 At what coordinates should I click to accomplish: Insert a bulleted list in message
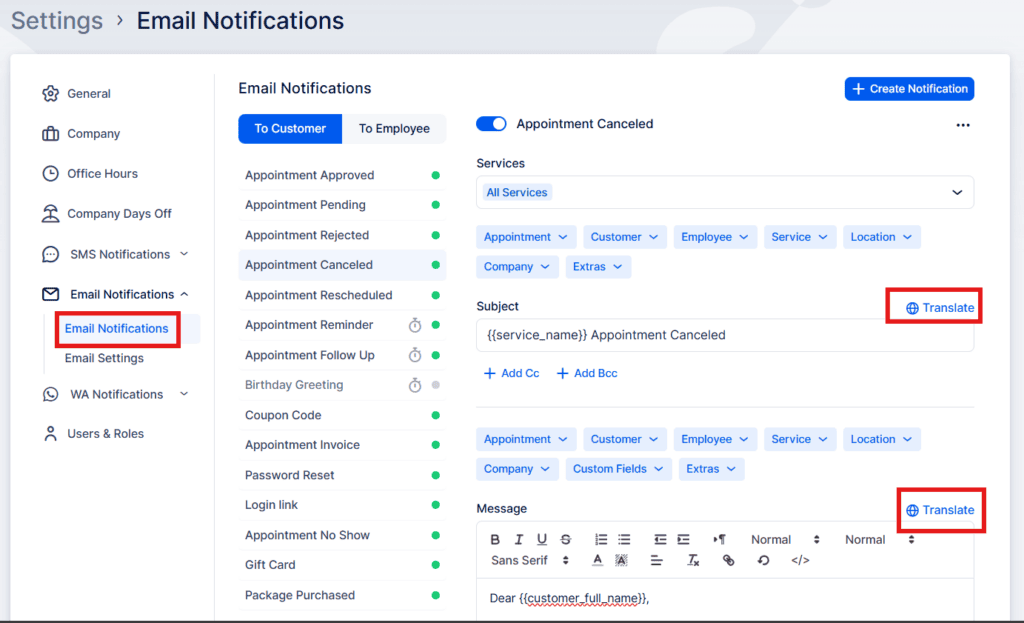pos(624,539)
